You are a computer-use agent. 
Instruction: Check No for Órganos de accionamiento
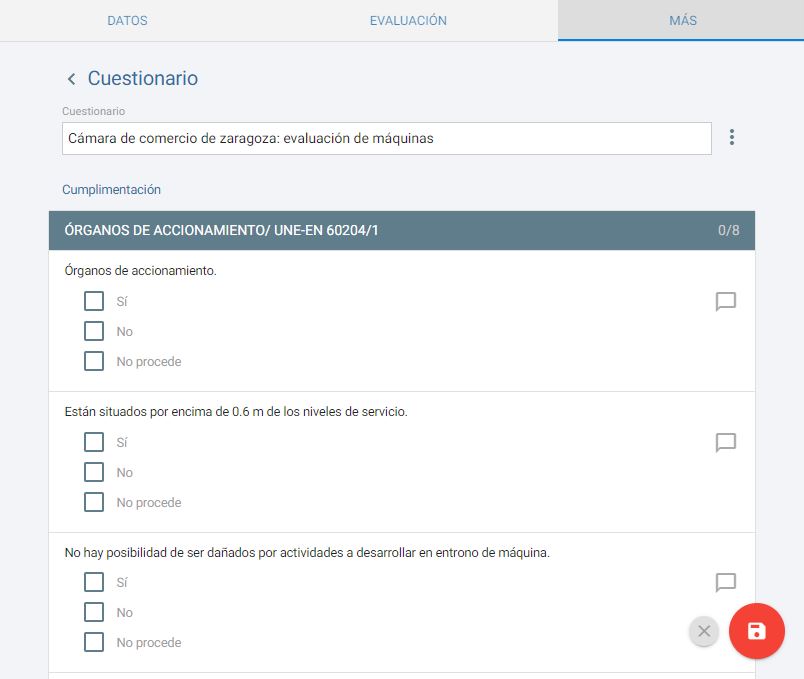click(94, 331)
